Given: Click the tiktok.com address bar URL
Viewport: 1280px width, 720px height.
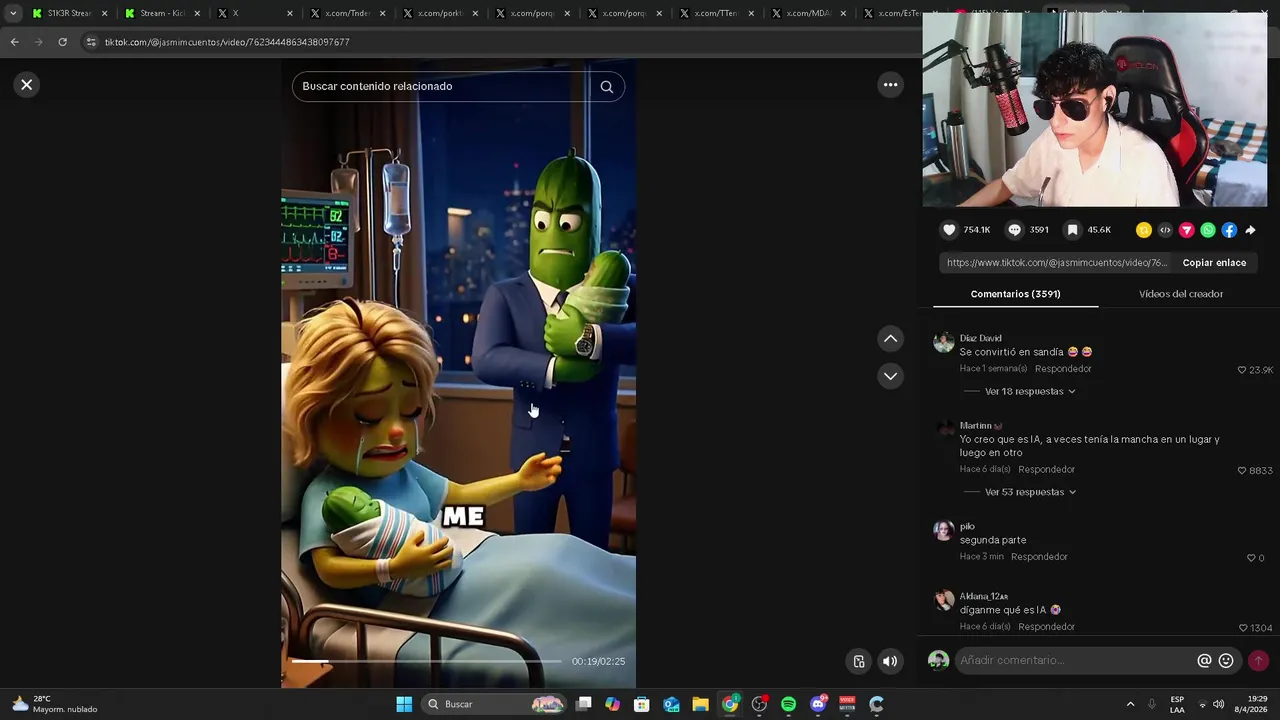Looking at the screenshot, I should coord(227,42).
